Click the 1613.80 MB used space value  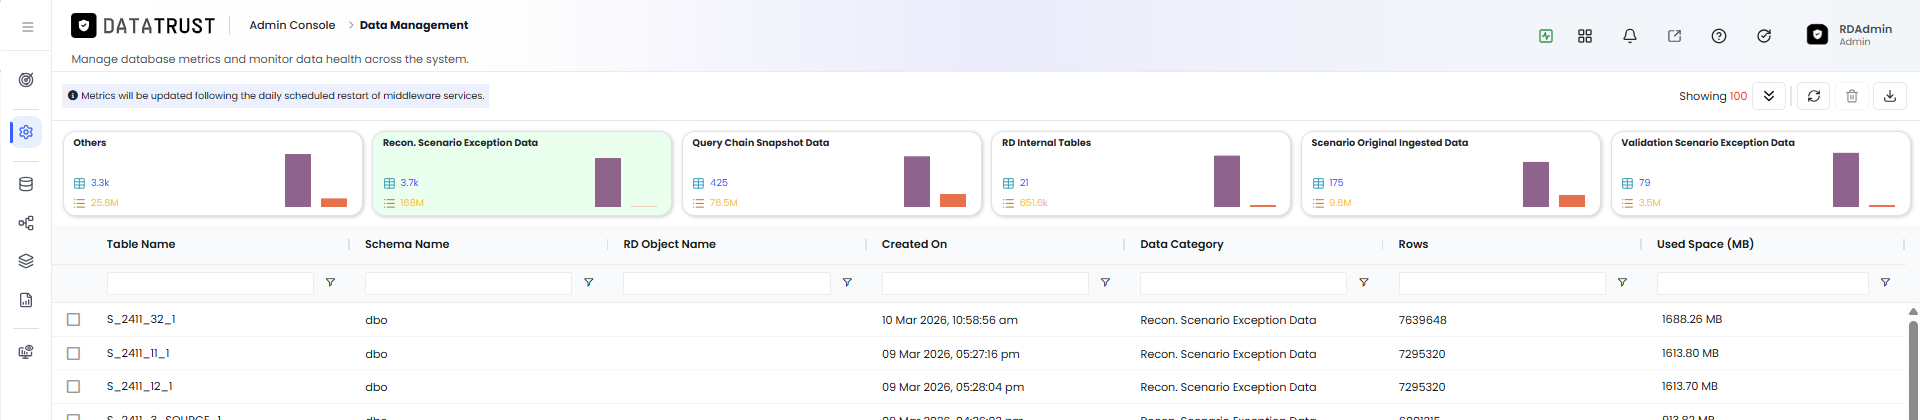[x=1690, y=353]
